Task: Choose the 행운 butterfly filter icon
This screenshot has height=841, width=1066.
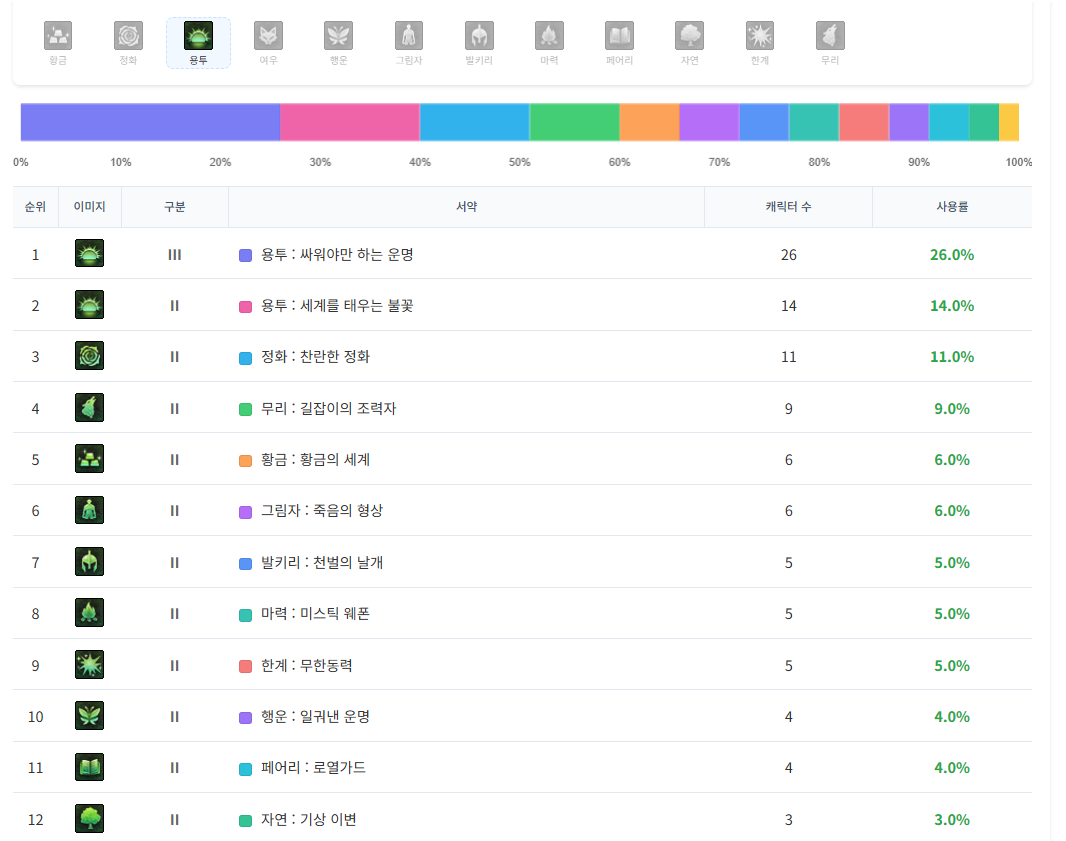Action: pyautogui.click(x=338, y=37)
